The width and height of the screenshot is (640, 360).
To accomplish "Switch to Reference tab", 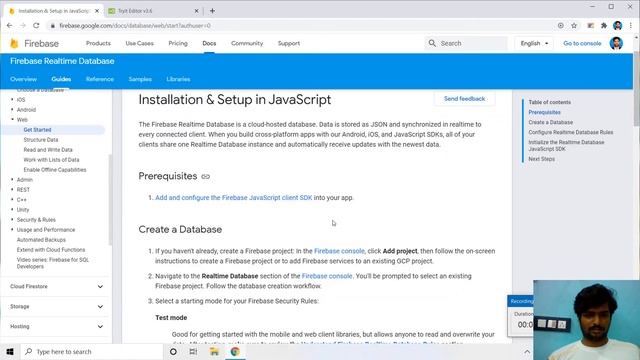I will click(100, 79).
